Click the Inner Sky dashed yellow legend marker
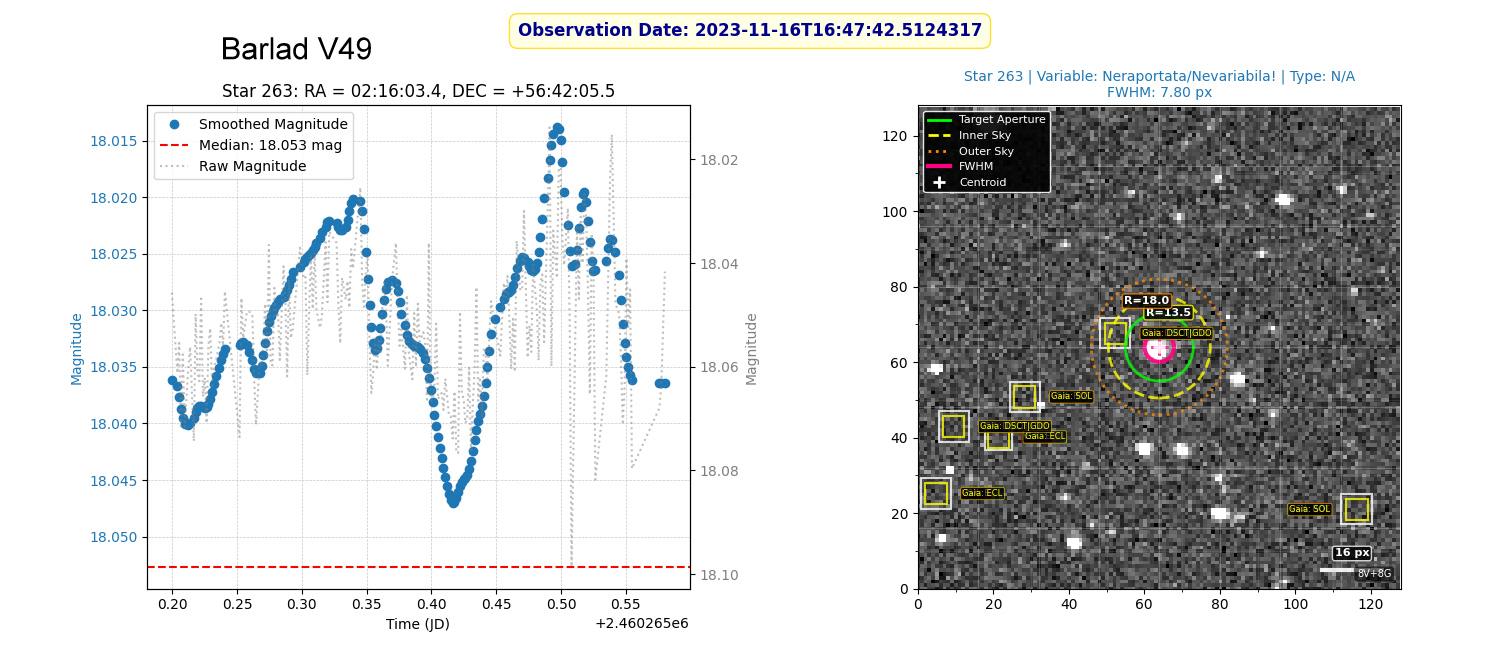The width and height of the screenshot is (1500, 671). [939, 135]
